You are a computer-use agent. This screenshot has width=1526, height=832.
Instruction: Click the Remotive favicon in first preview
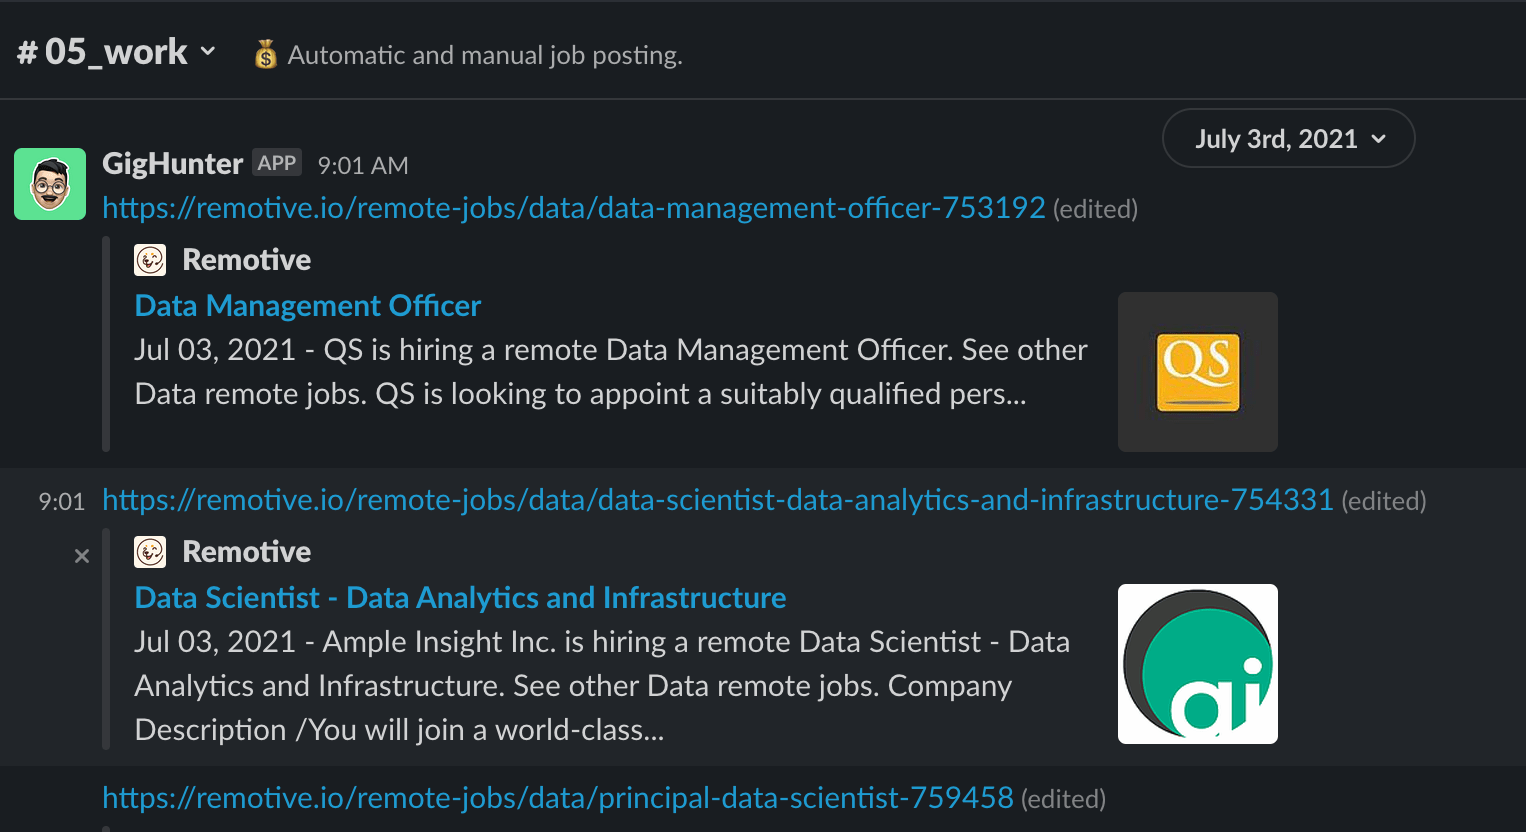point(150,260)
